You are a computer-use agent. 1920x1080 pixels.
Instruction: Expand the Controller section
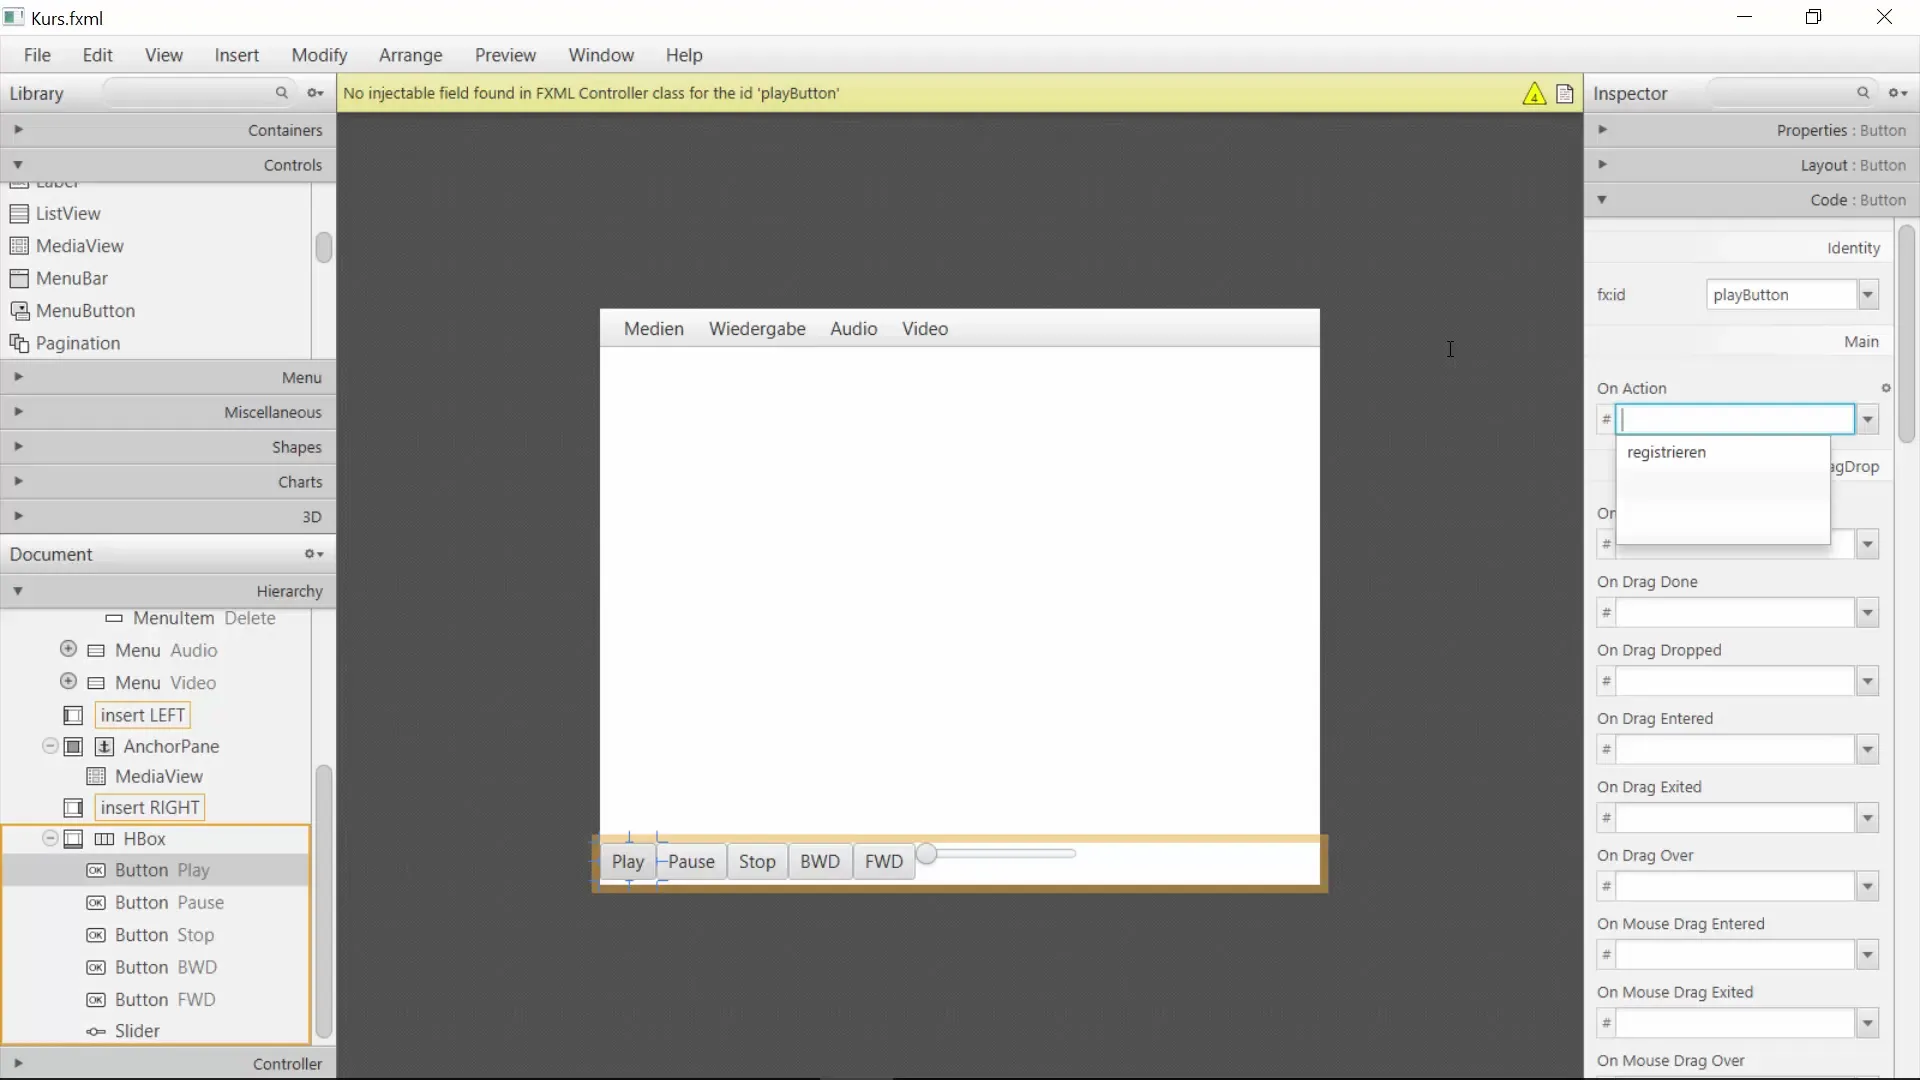[18, 1063]
